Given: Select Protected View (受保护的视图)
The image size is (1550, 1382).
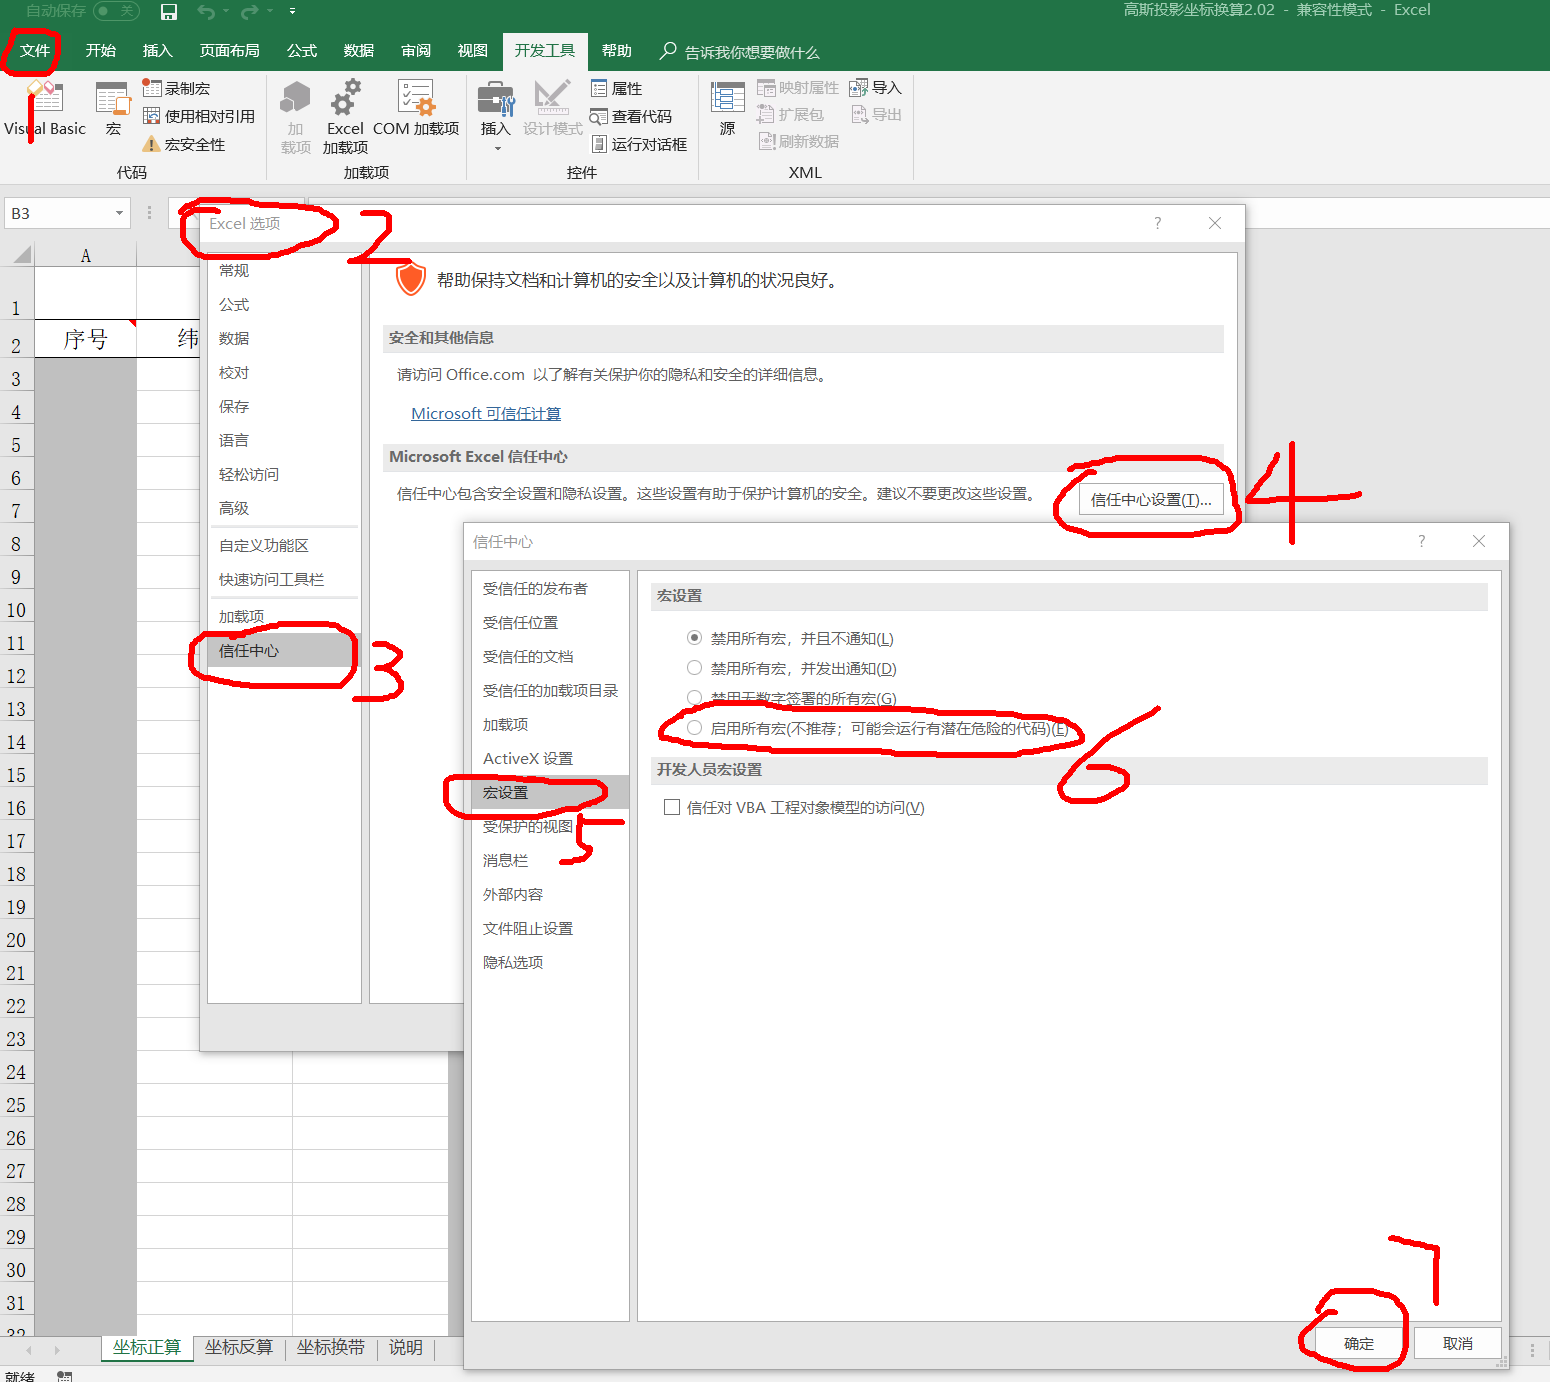Looking at the screenshot, I should coord(550,826).
